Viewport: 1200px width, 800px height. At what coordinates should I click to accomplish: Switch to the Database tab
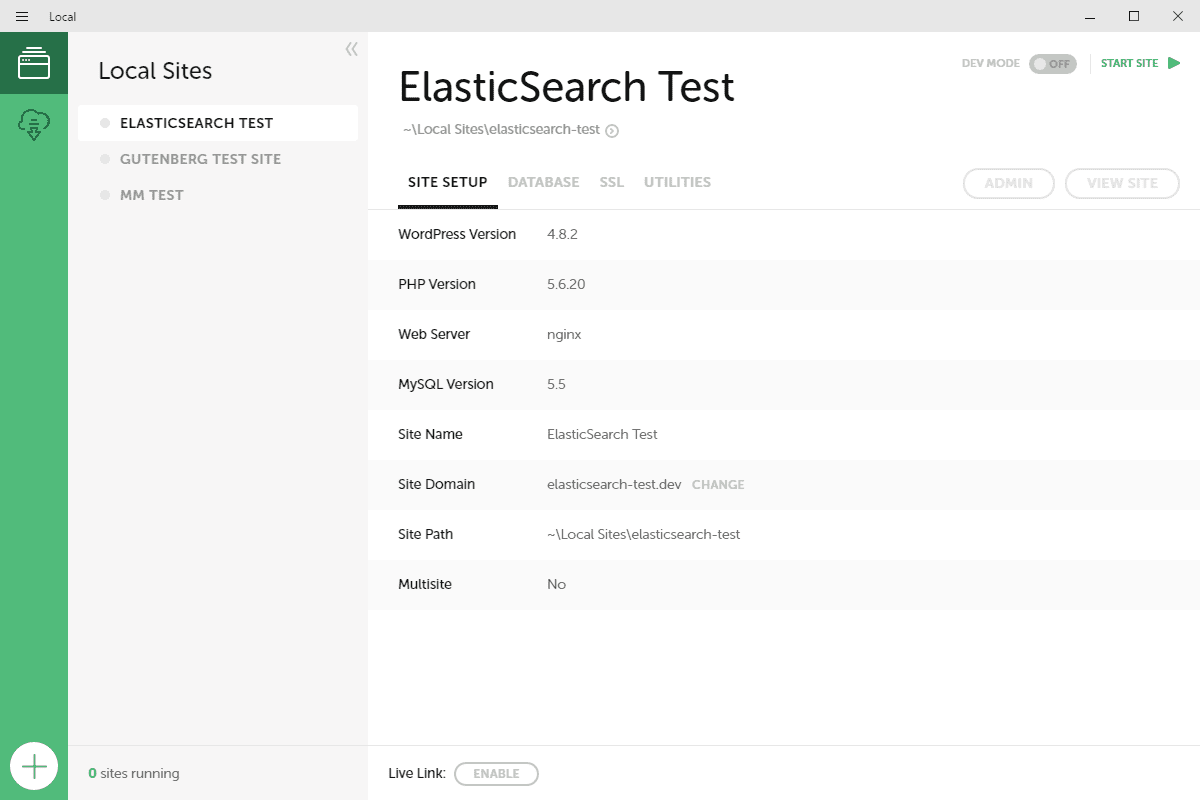coord(543,182)
